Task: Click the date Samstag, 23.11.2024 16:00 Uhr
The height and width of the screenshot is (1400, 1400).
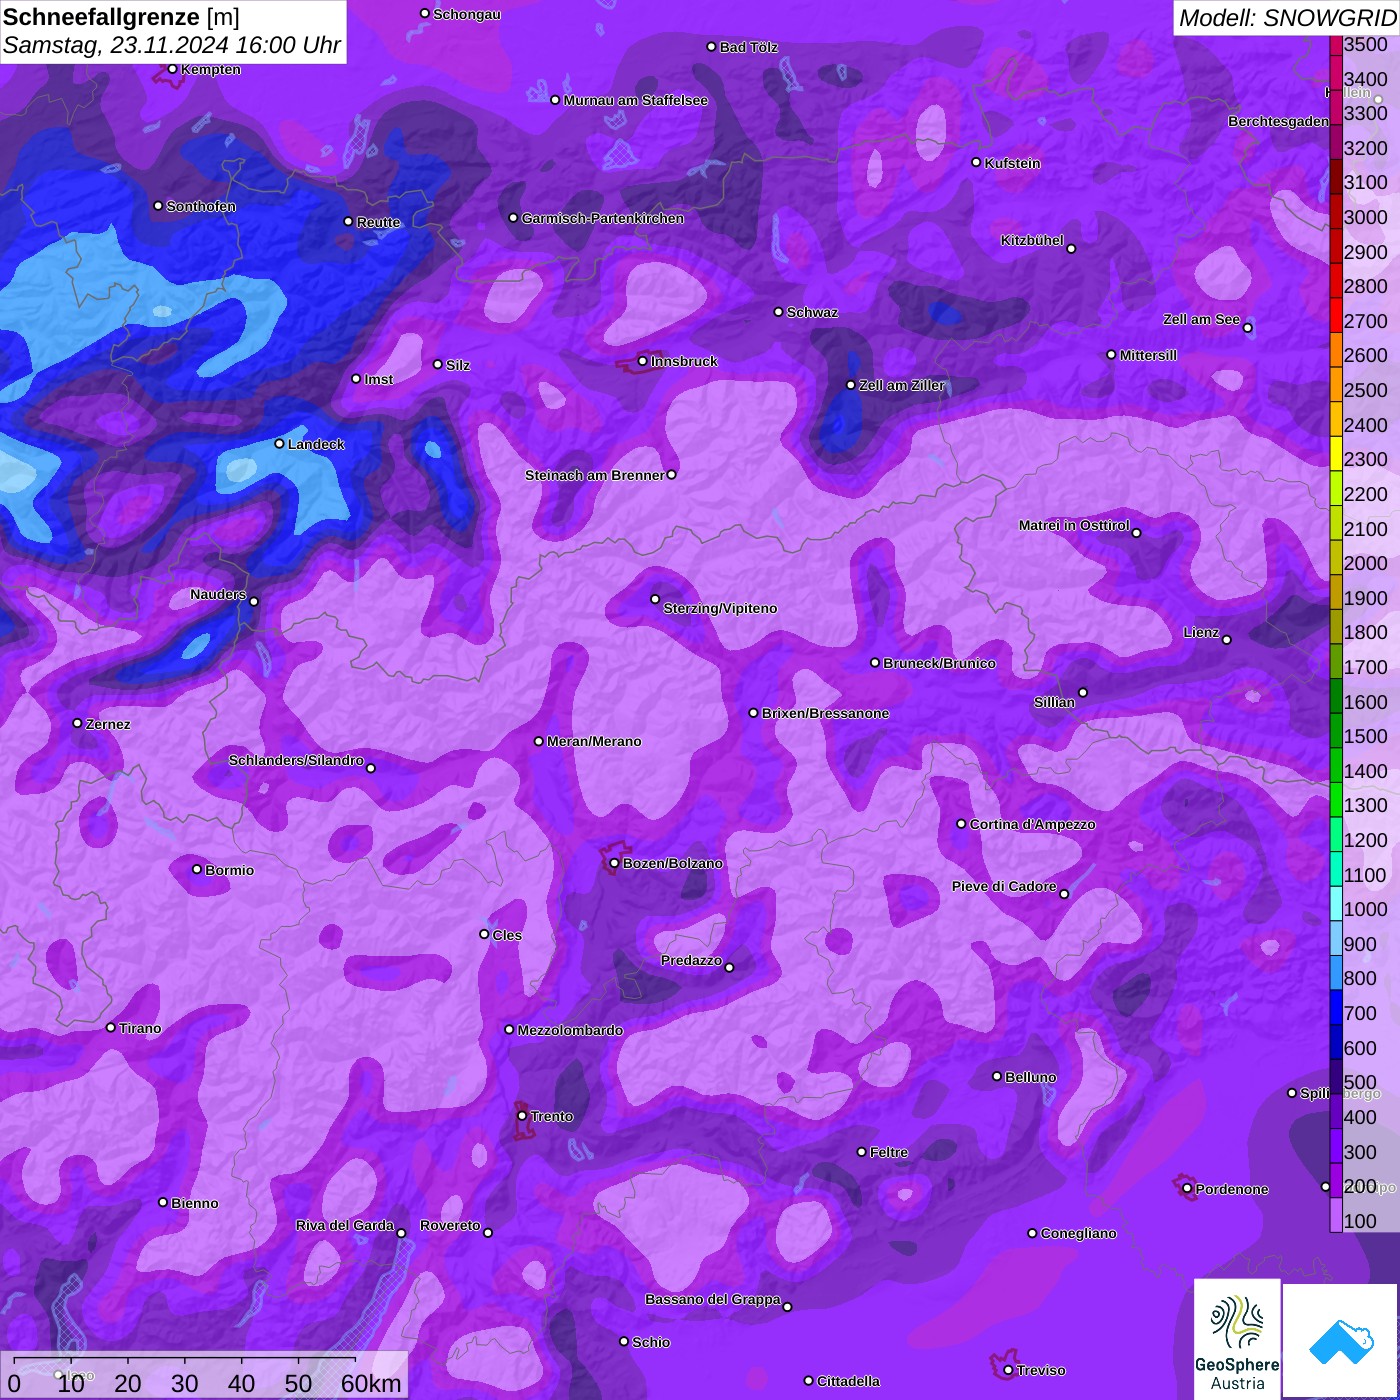Action: tap(172, 46)
